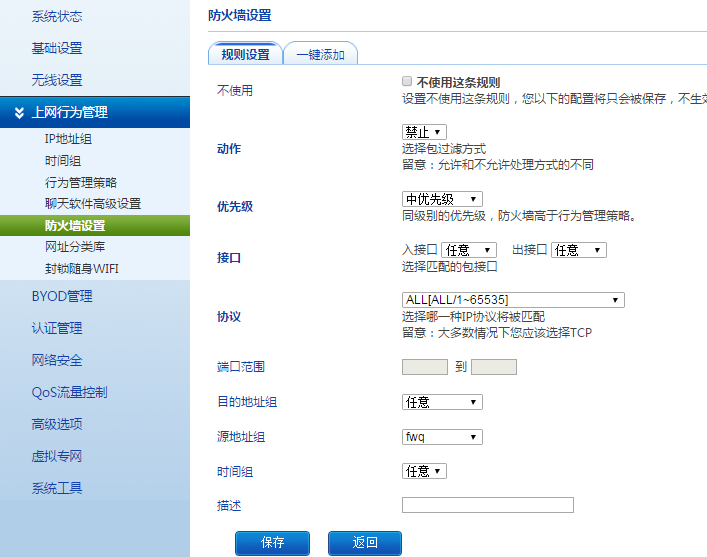Image resolution: width=707 pixels, height=557 pixels.
Task: Go to 聊天软件高级设置 submenu item
Action: click(93, 204)
